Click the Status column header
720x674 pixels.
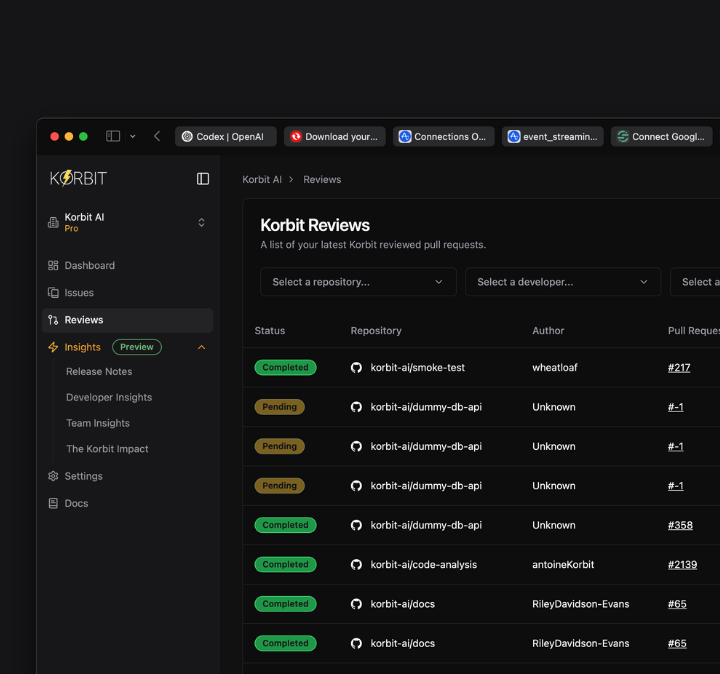click(270, 331)
